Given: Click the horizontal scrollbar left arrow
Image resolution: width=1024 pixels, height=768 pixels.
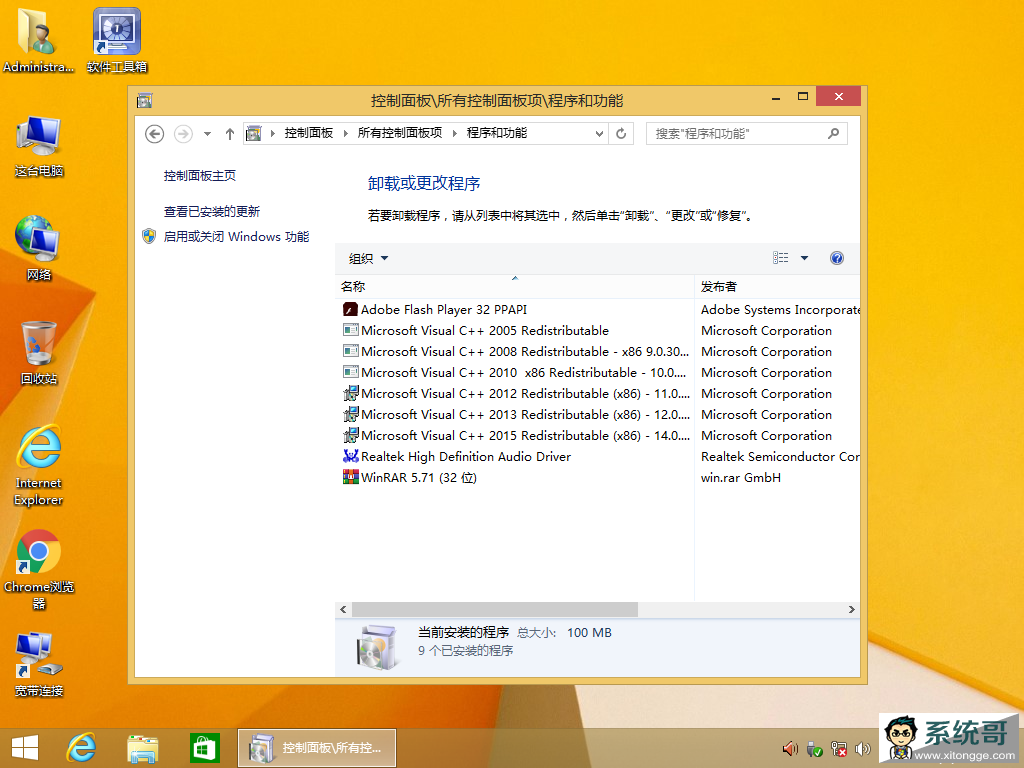Looking at the screenshot, I should click(x=344, y=609).
